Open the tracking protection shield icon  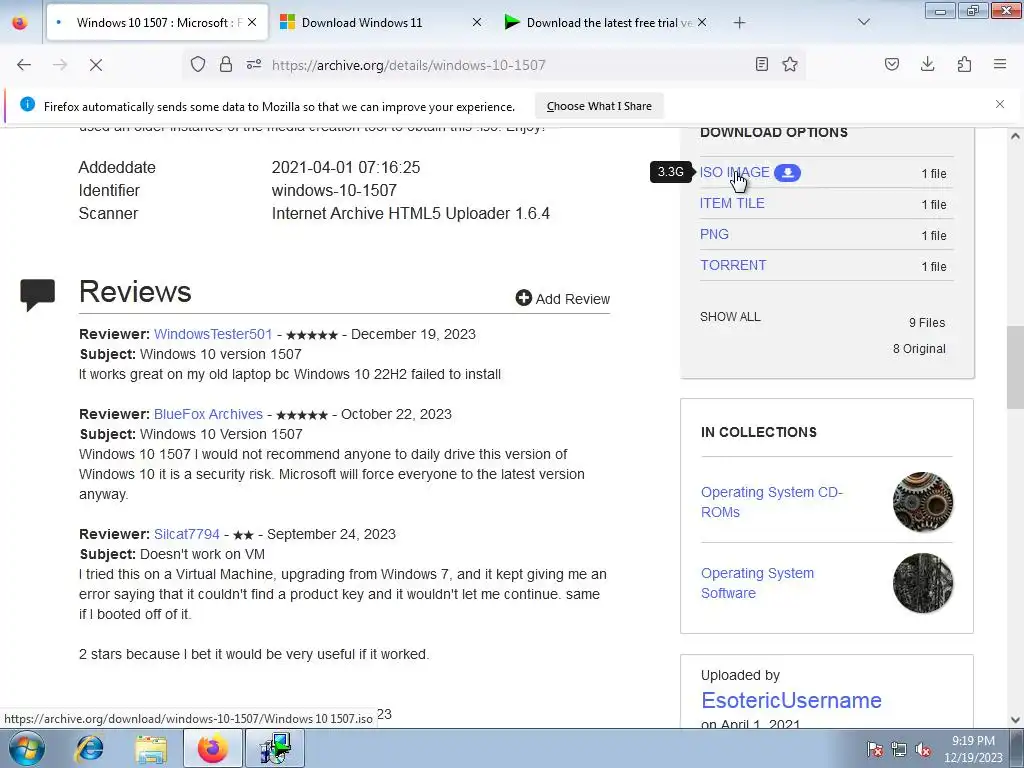point(198,64)
